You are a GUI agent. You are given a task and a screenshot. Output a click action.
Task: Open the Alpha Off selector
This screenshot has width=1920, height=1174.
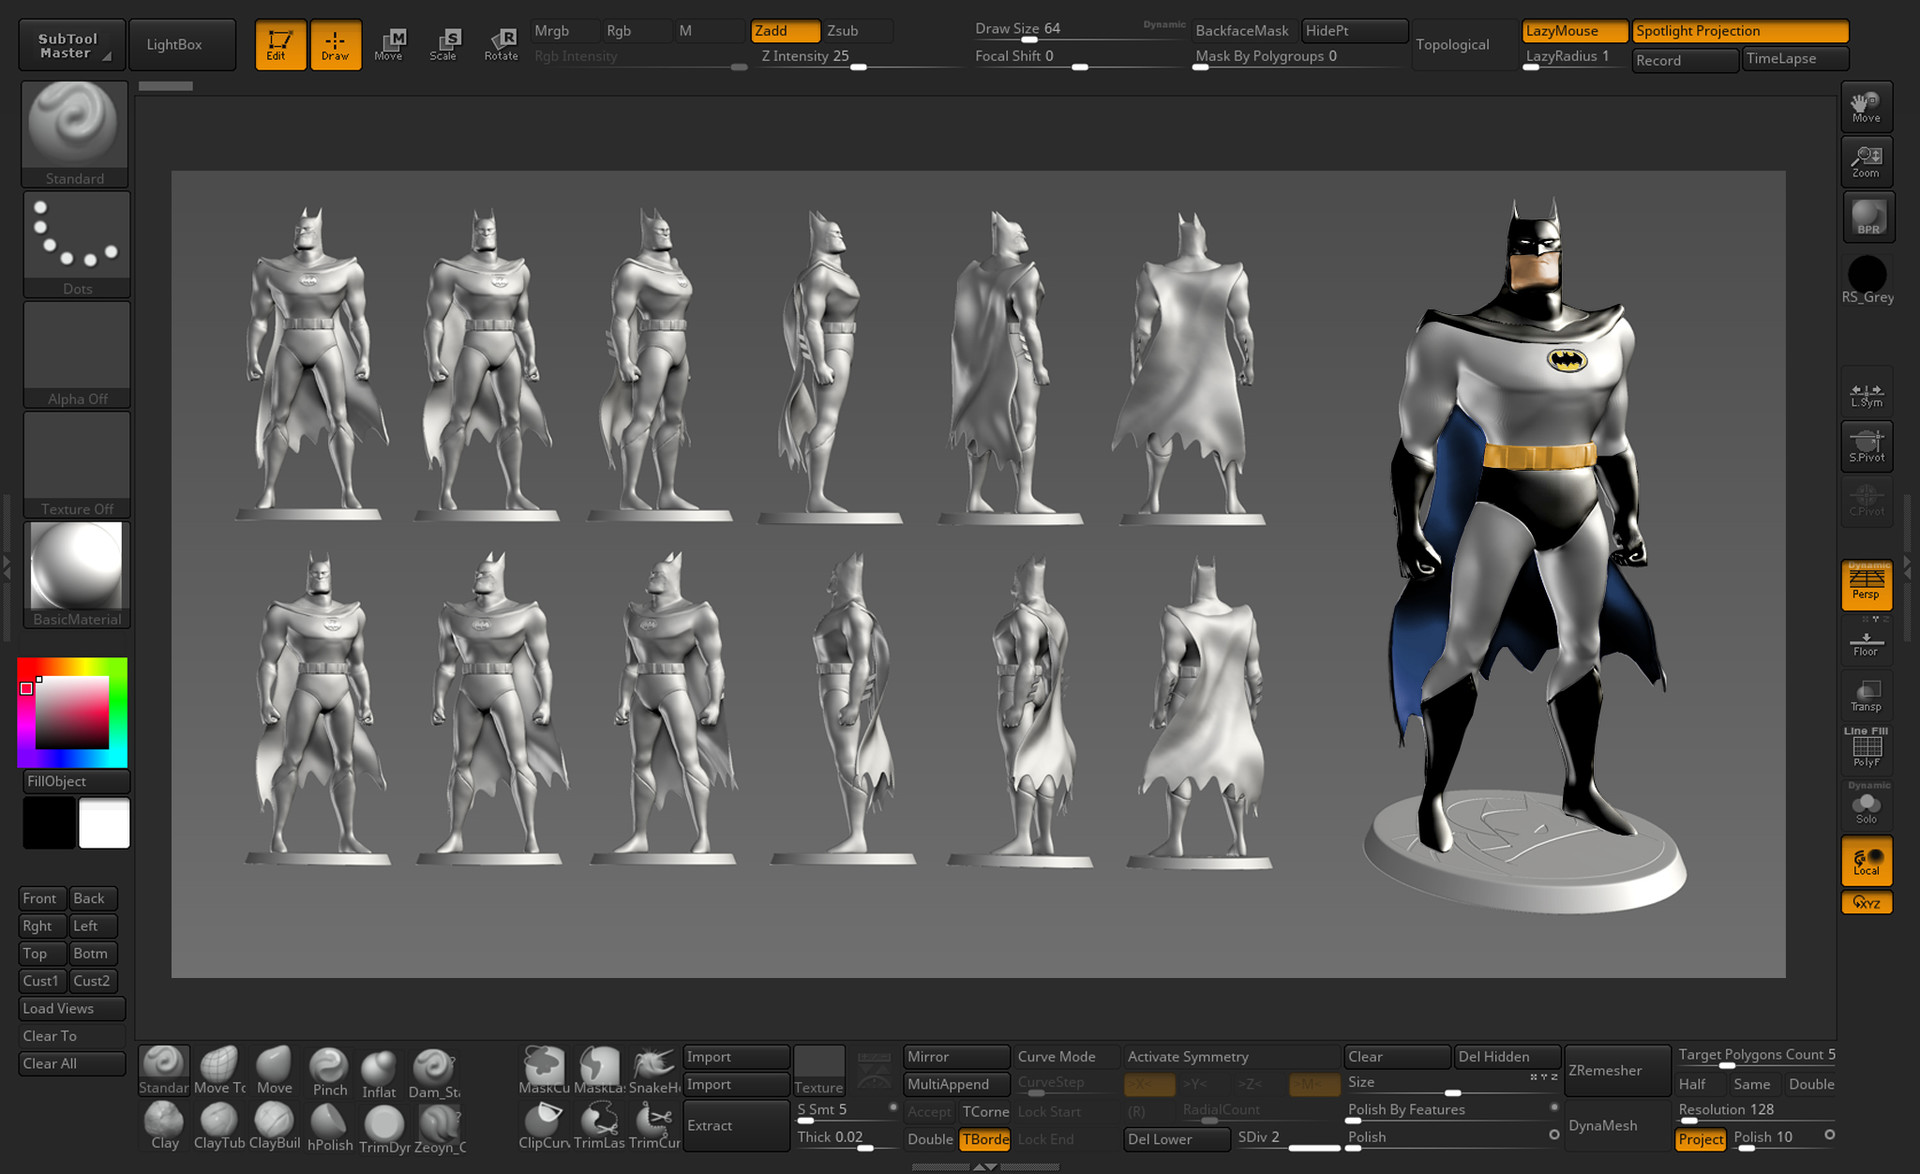coord(77,353)
